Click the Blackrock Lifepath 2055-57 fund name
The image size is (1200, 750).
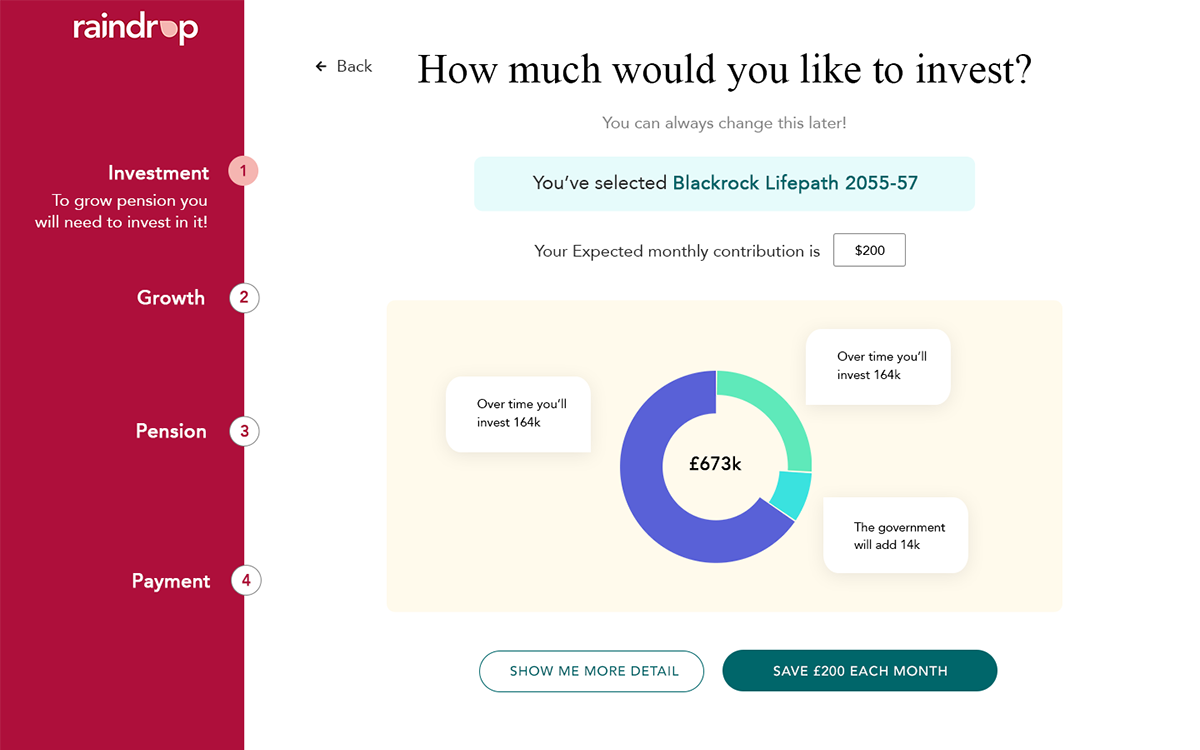[795, 183]
